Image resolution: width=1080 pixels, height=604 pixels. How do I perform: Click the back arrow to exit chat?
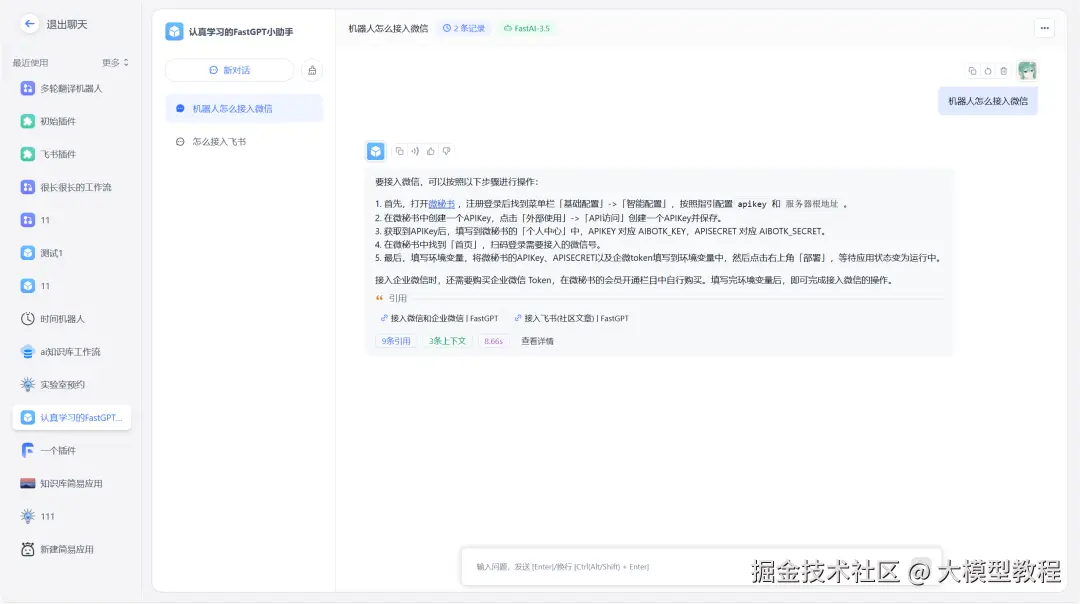29,24
